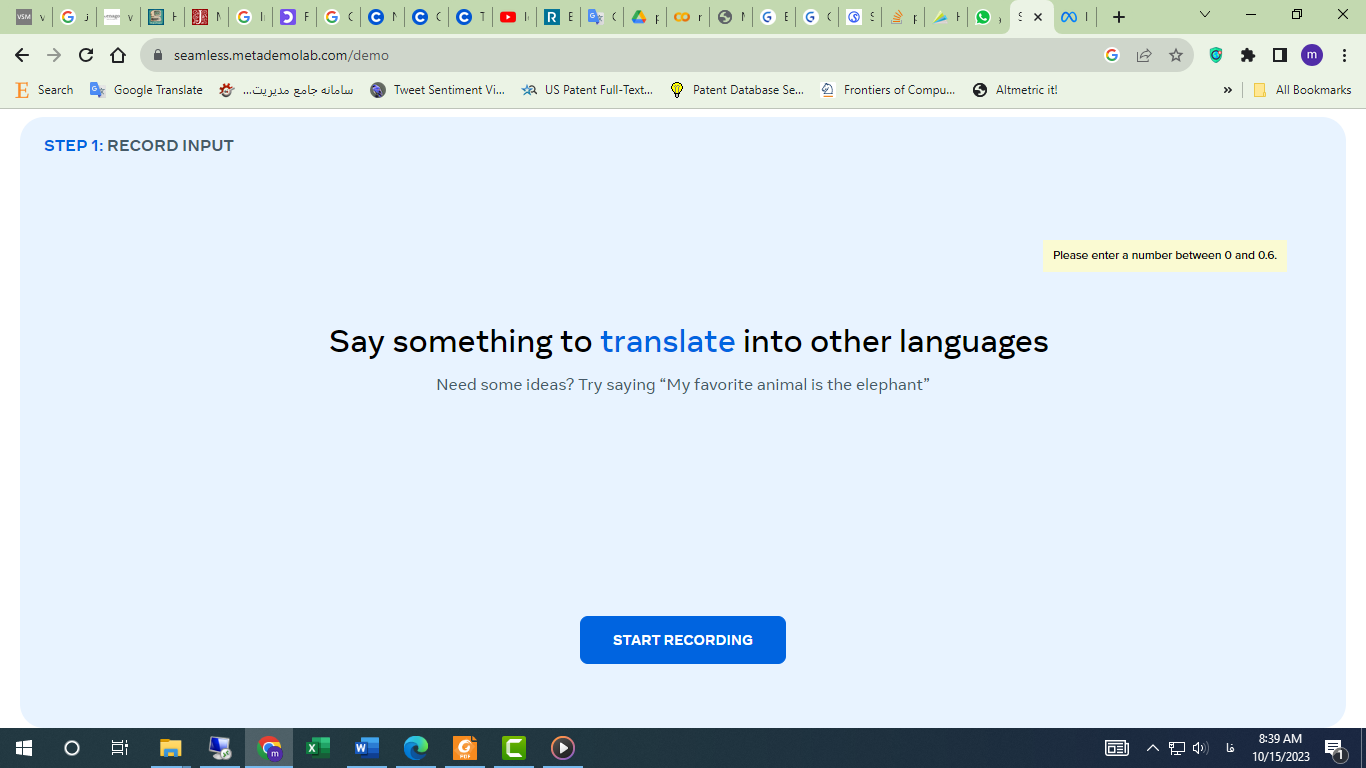Open the Chrome three-dot menu
This screenshot has height=768, width=1366.
click(x=1345, y=55)
